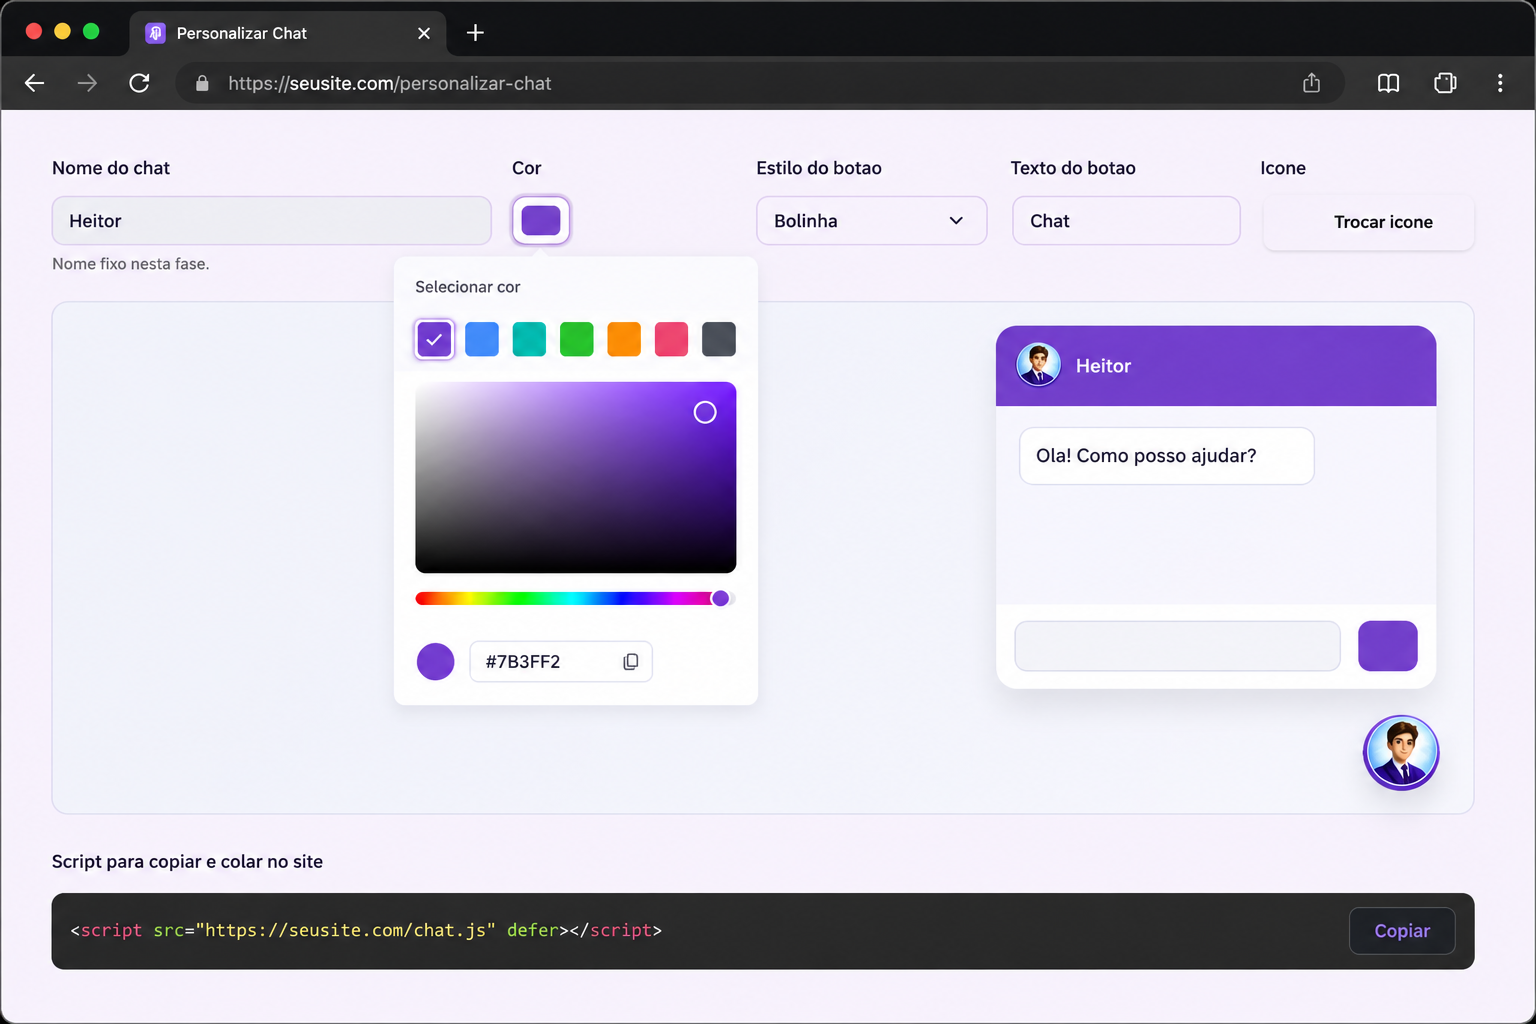Viewport: 1536px width, 1024px height.
Task: Click the Heitor name in chat header
Action: [1103, 366]
